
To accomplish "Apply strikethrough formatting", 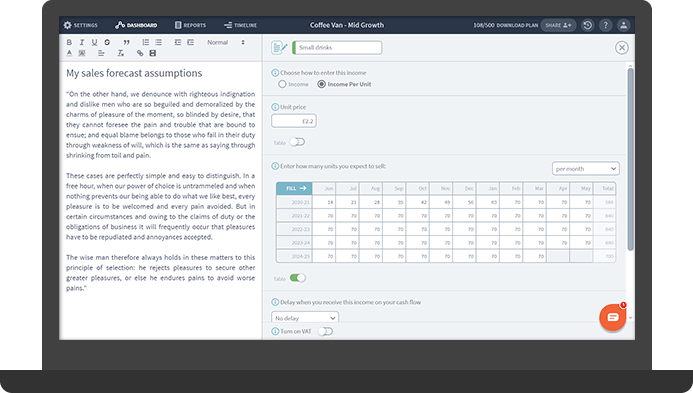I will tap(107, 42).
